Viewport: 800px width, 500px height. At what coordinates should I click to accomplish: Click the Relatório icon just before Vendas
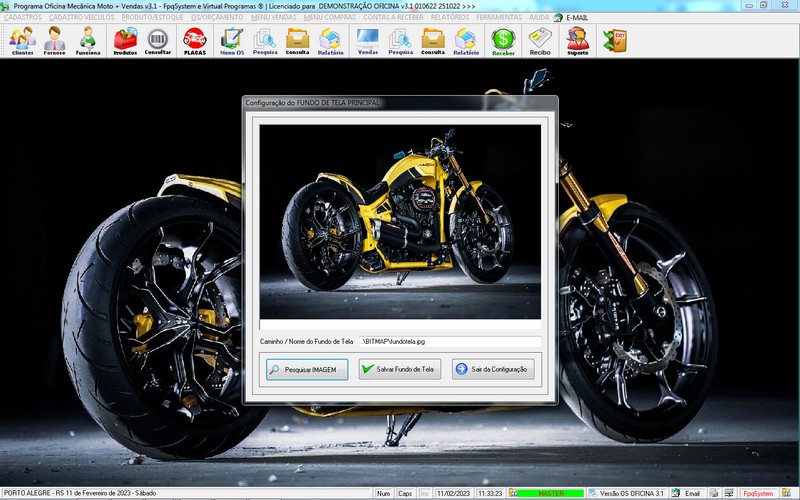(330, 41)
